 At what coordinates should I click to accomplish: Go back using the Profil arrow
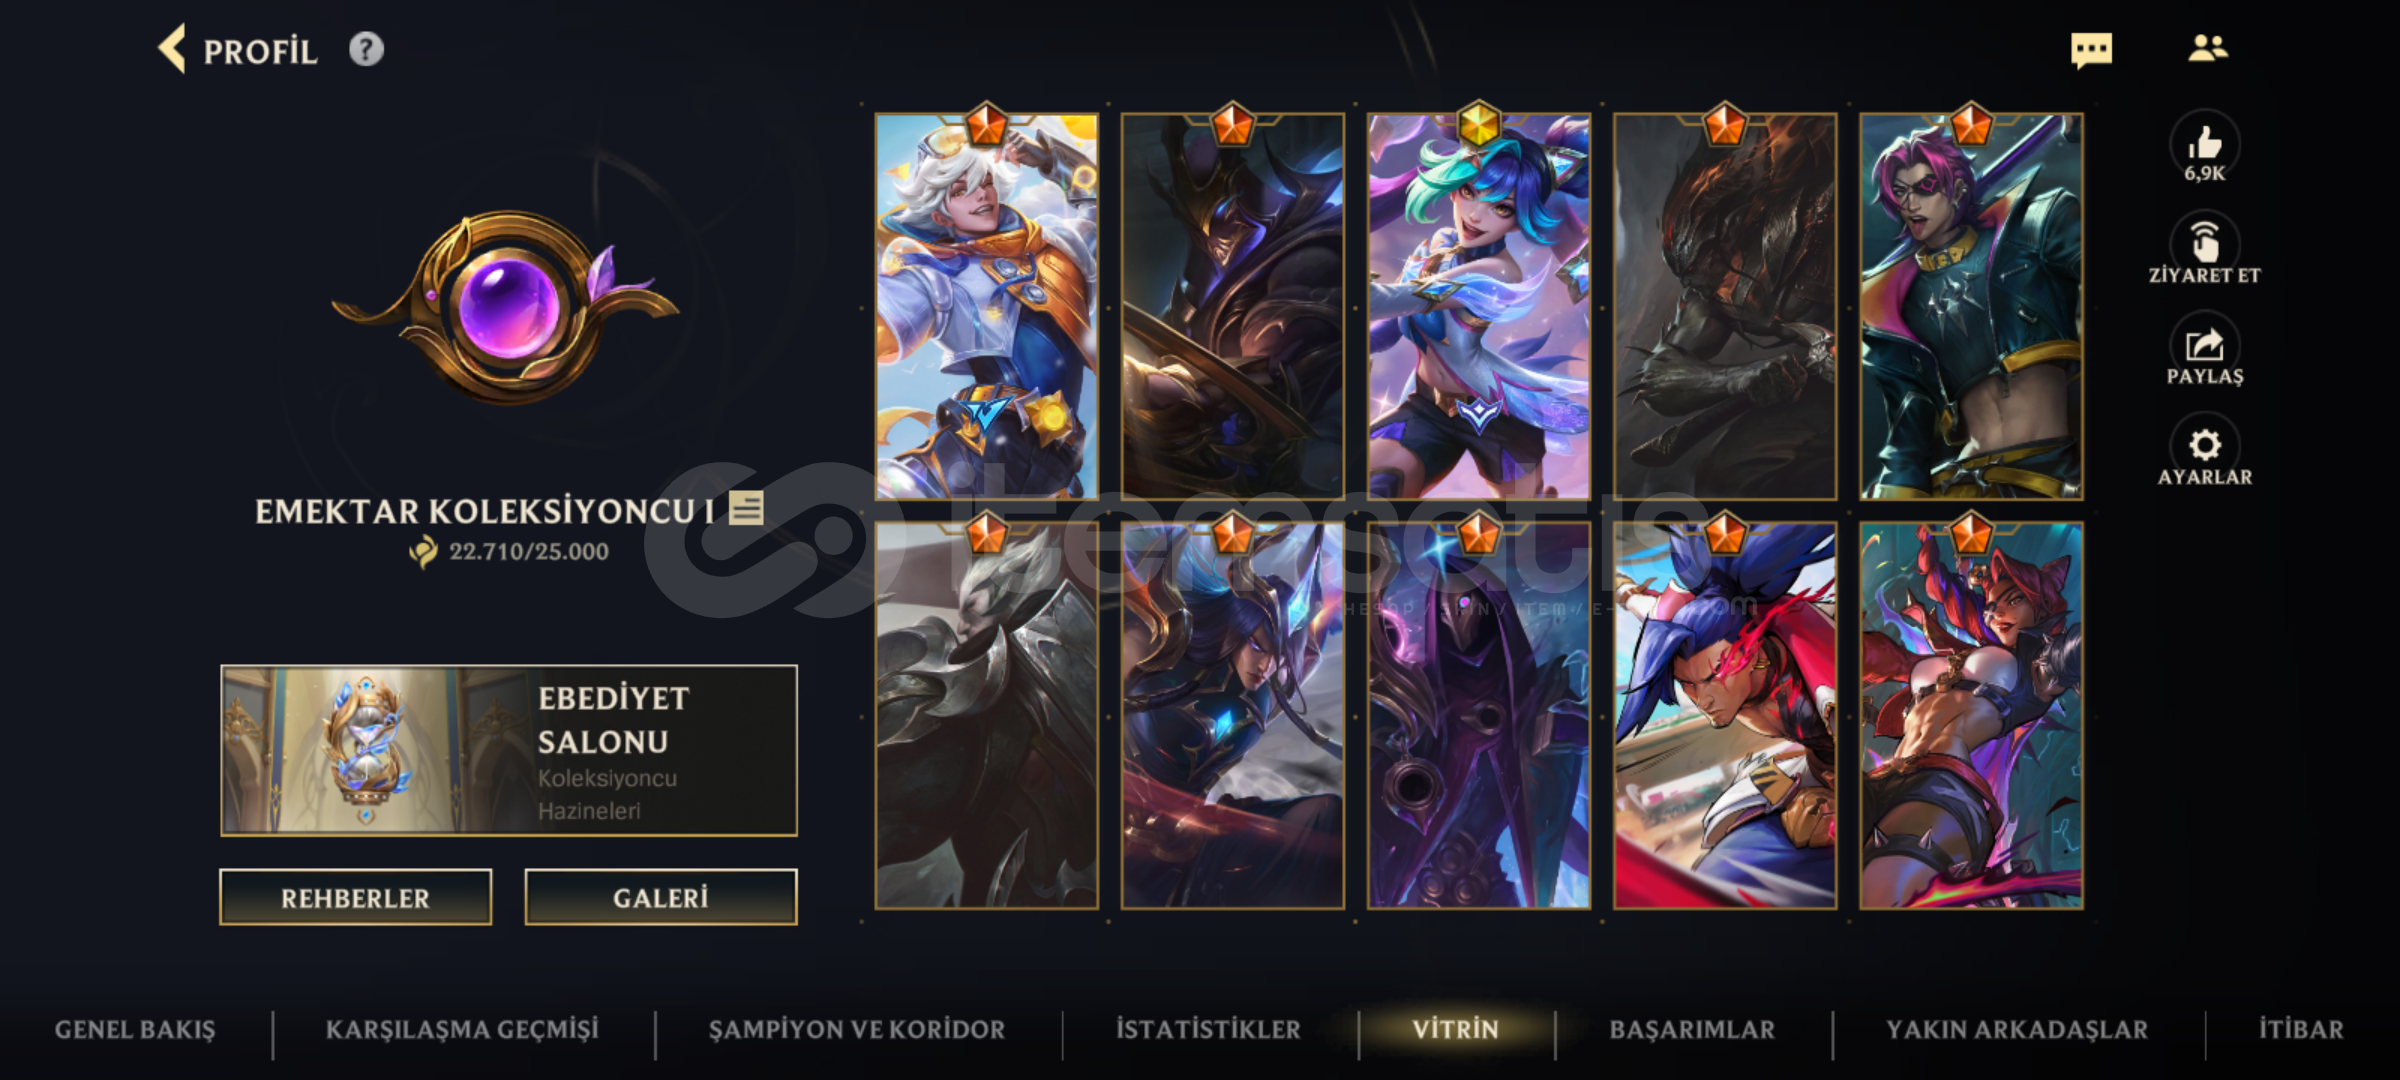click(x=173, y=49)
